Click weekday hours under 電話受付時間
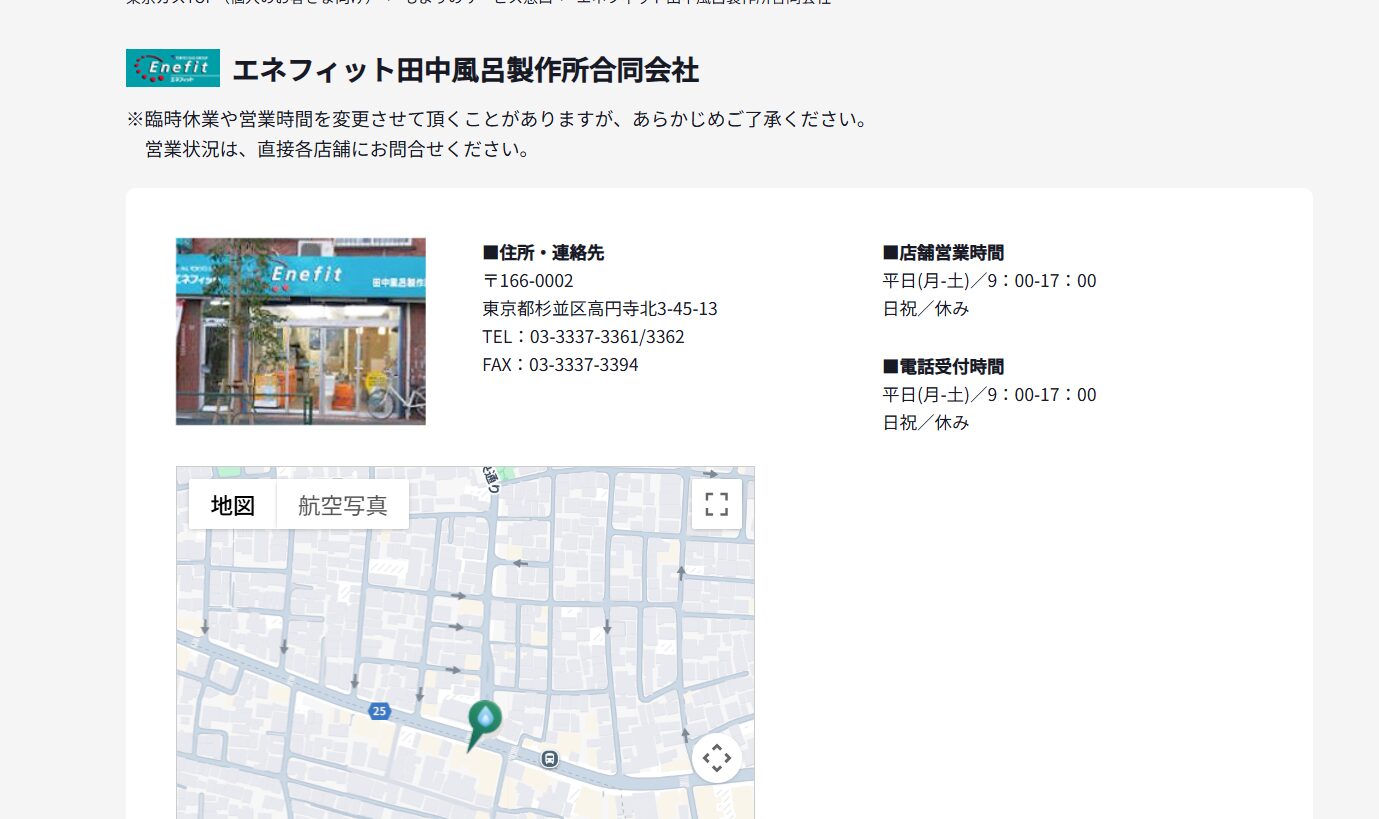The height and width of the screenshot is (819, 1379). [989, 395]
